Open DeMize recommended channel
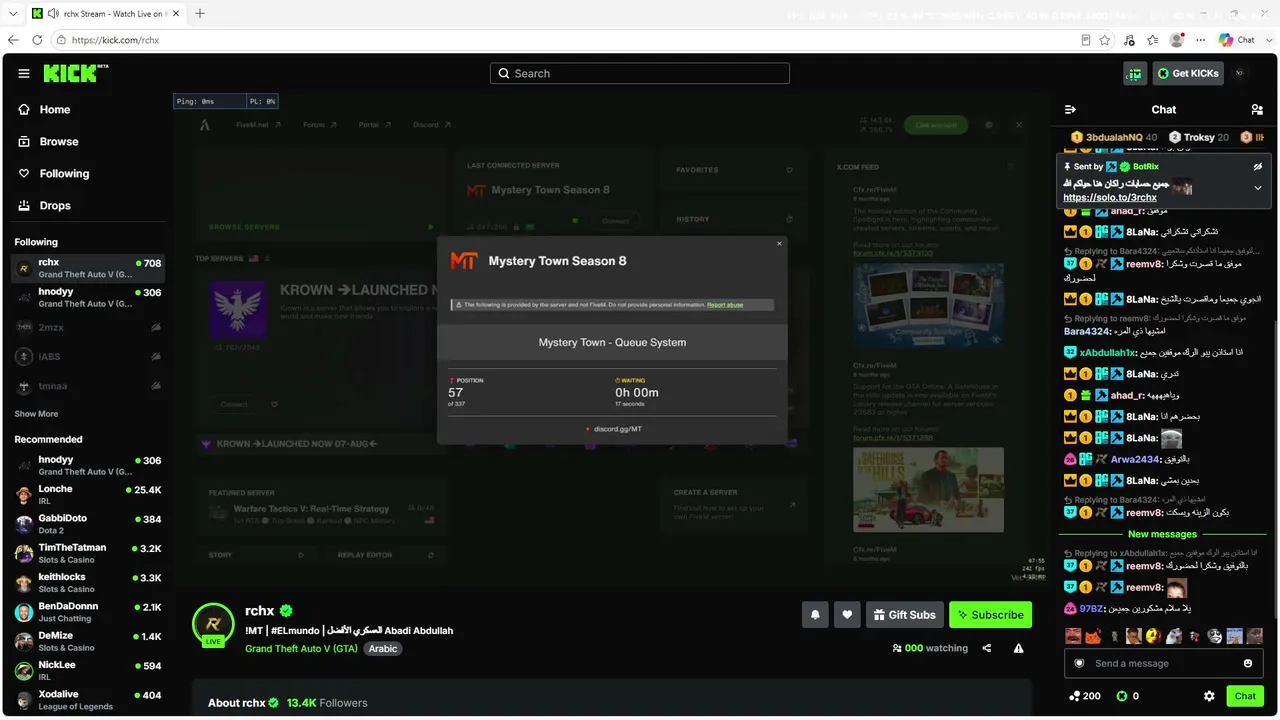 pyautogui.click(x=88, y=642)
